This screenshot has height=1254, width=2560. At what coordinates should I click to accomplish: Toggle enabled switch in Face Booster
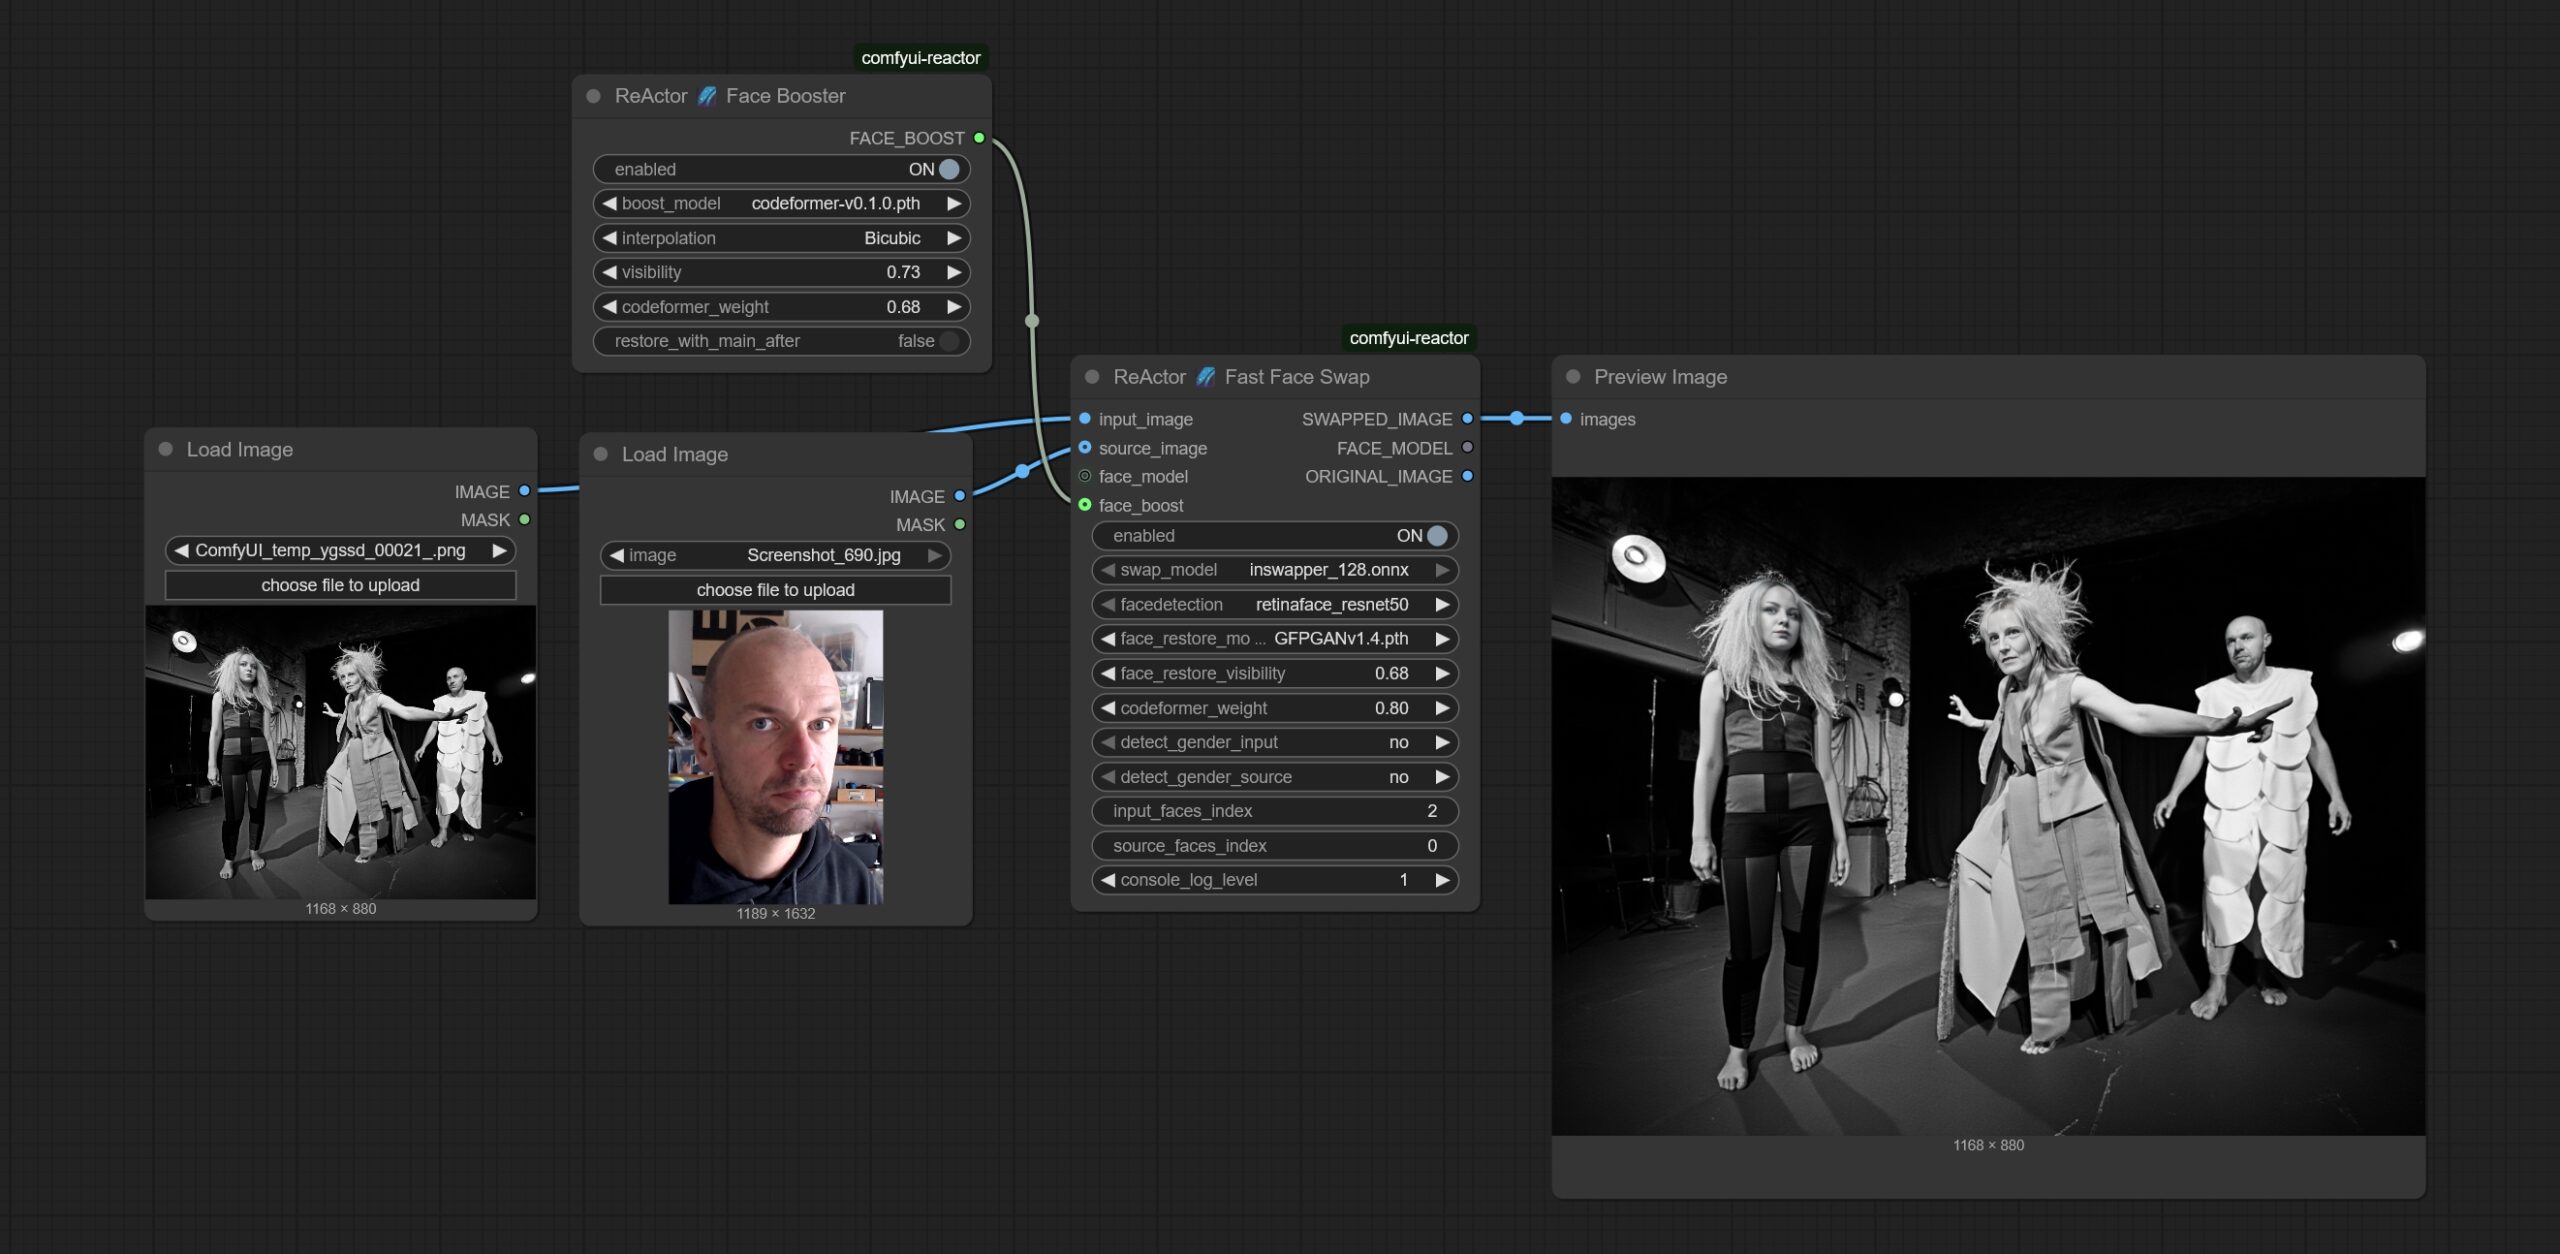coord(948,170)
